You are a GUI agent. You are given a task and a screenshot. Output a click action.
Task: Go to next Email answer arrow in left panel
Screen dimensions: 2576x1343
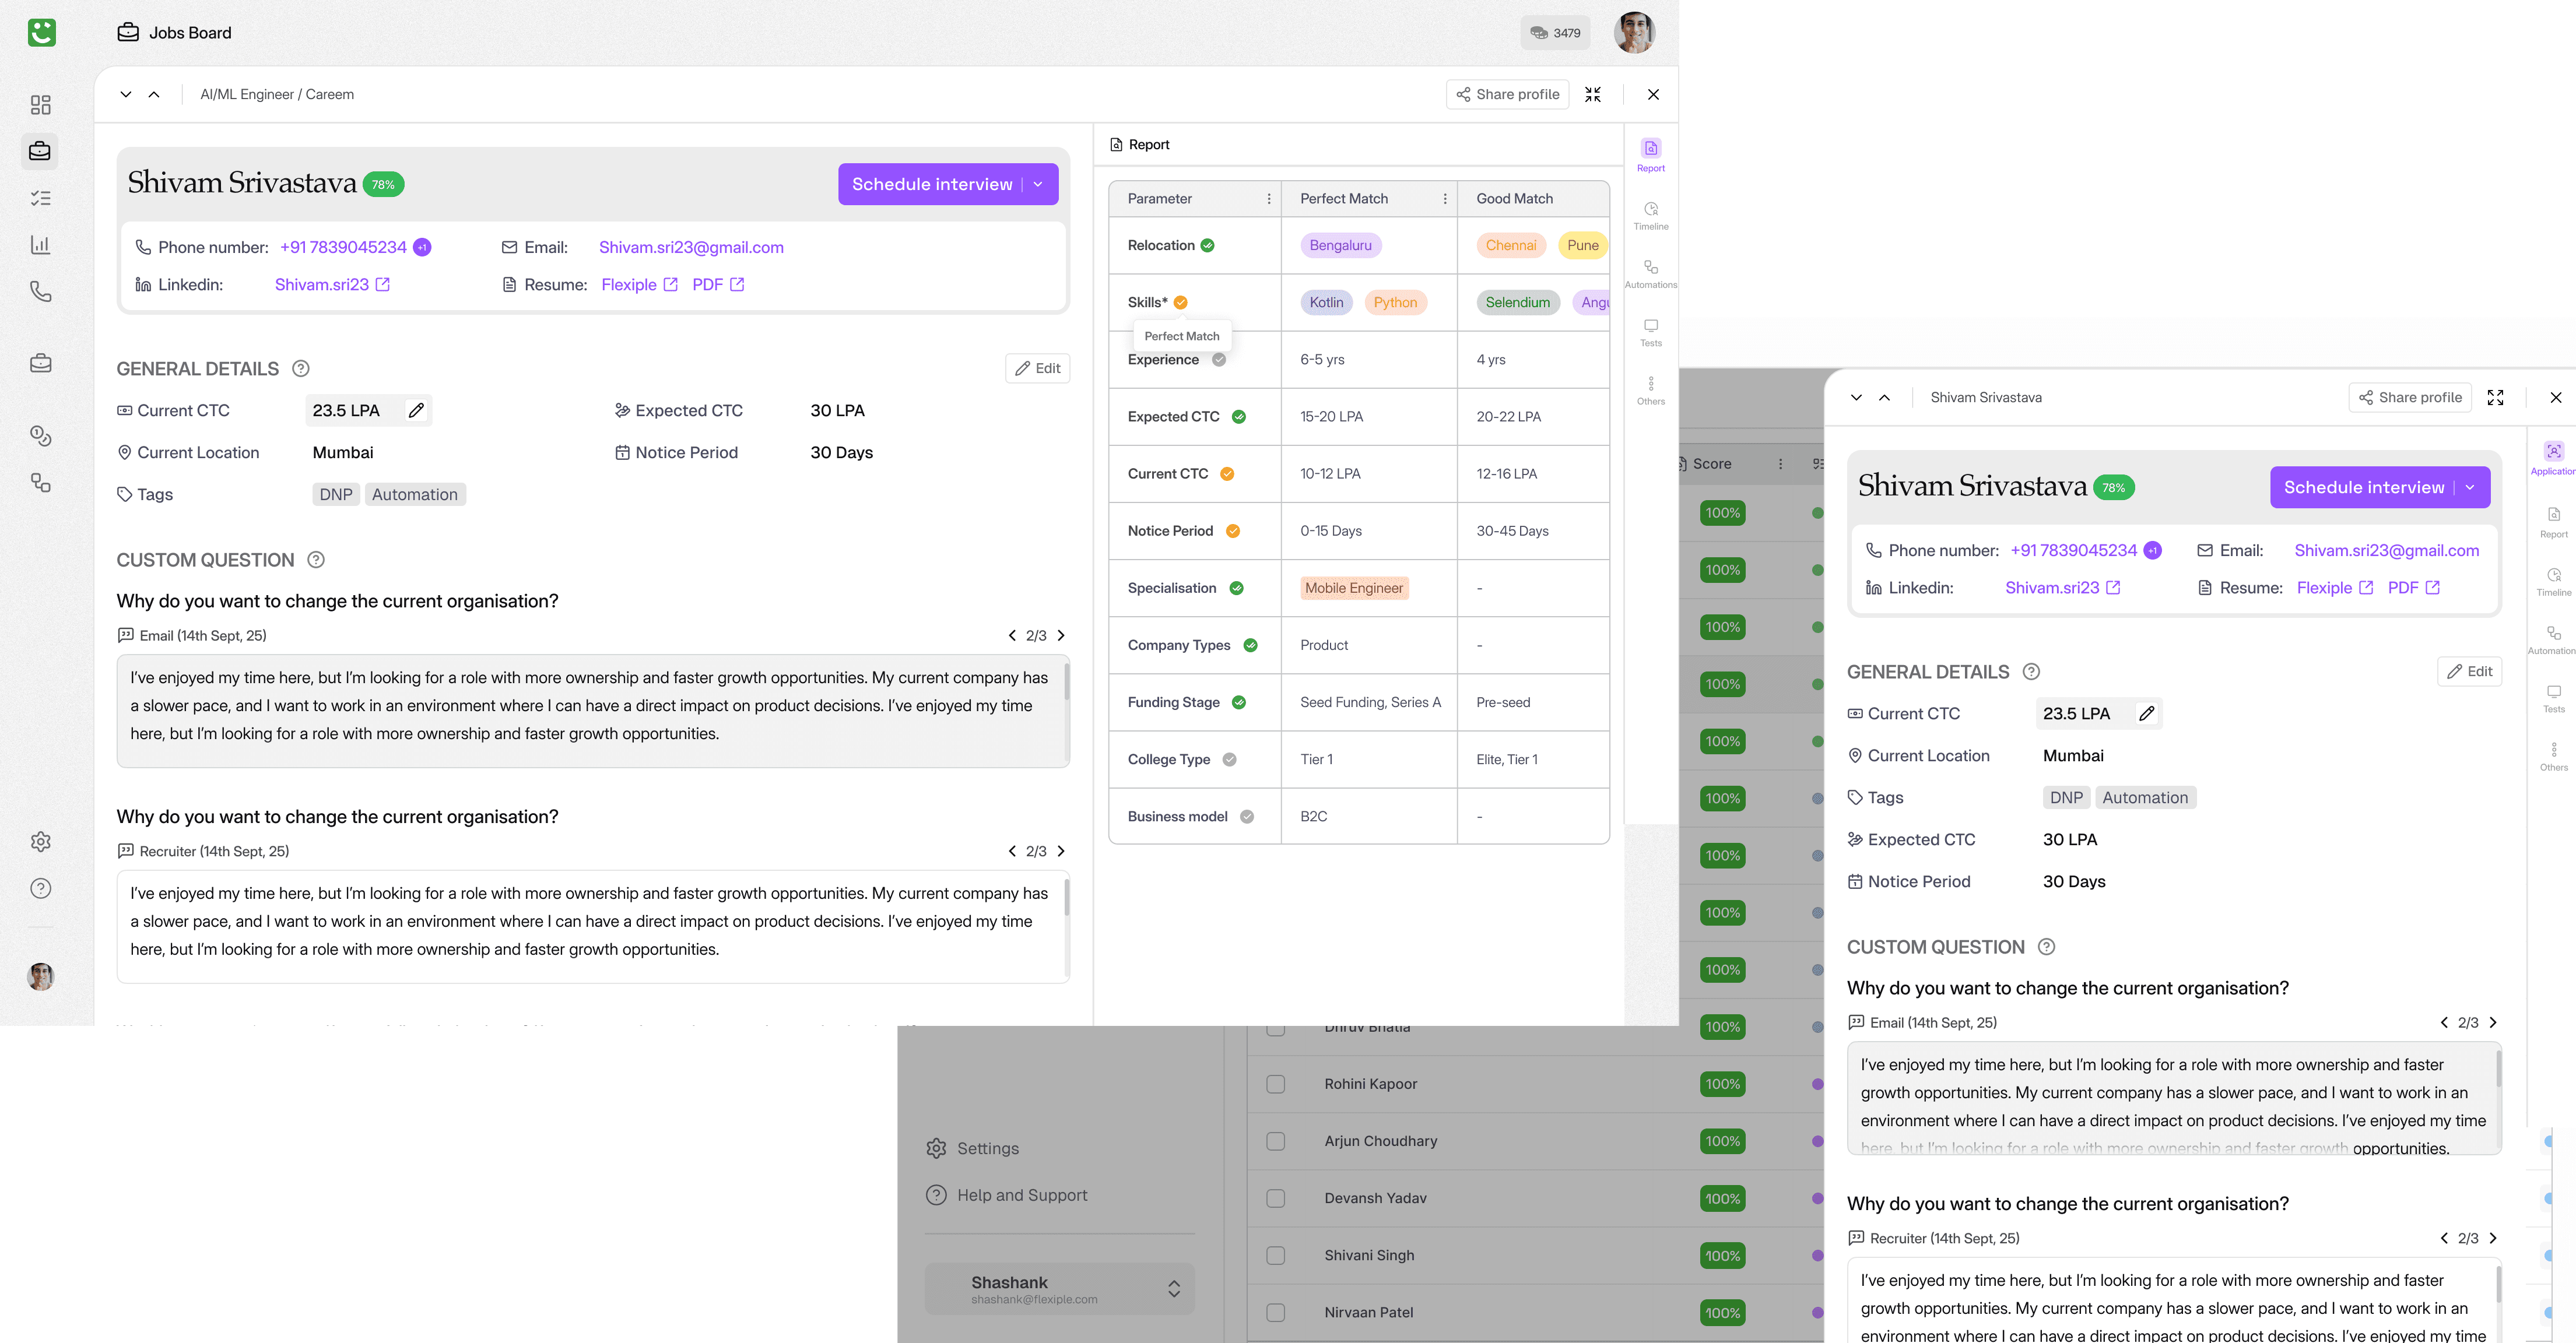pos(1061,635)
